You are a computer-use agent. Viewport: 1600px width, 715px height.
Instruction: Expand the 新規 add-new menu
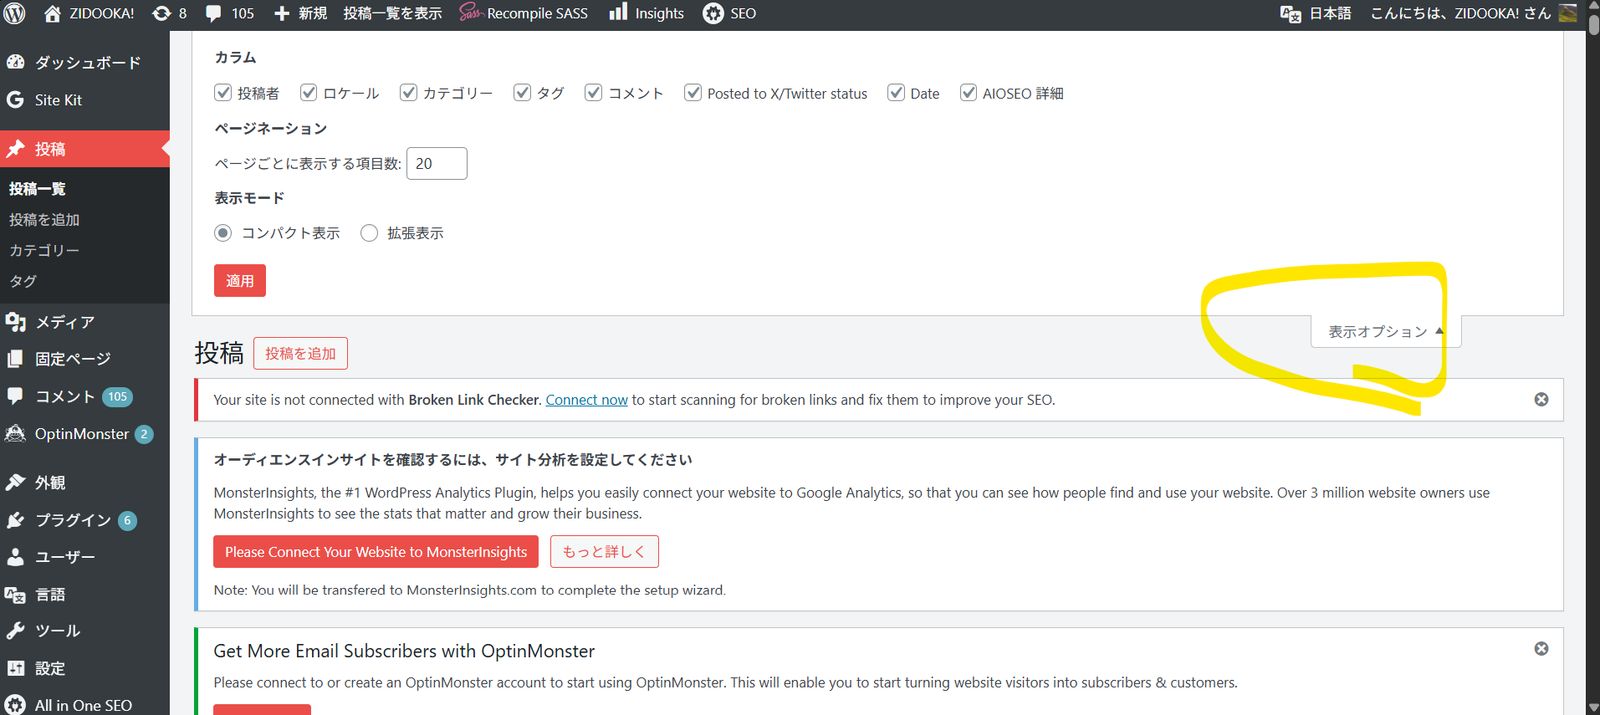(x=301, y=13)
